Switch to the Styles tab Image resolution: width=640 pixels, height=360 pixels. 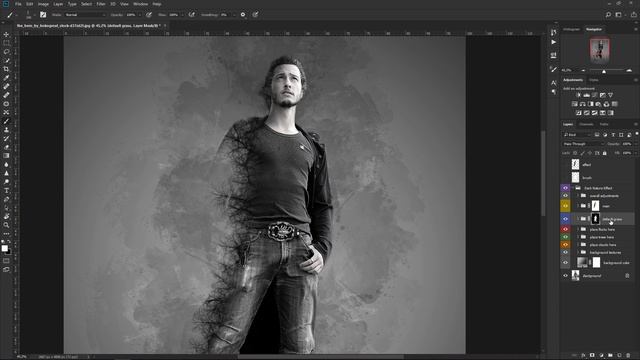point(594,80)
